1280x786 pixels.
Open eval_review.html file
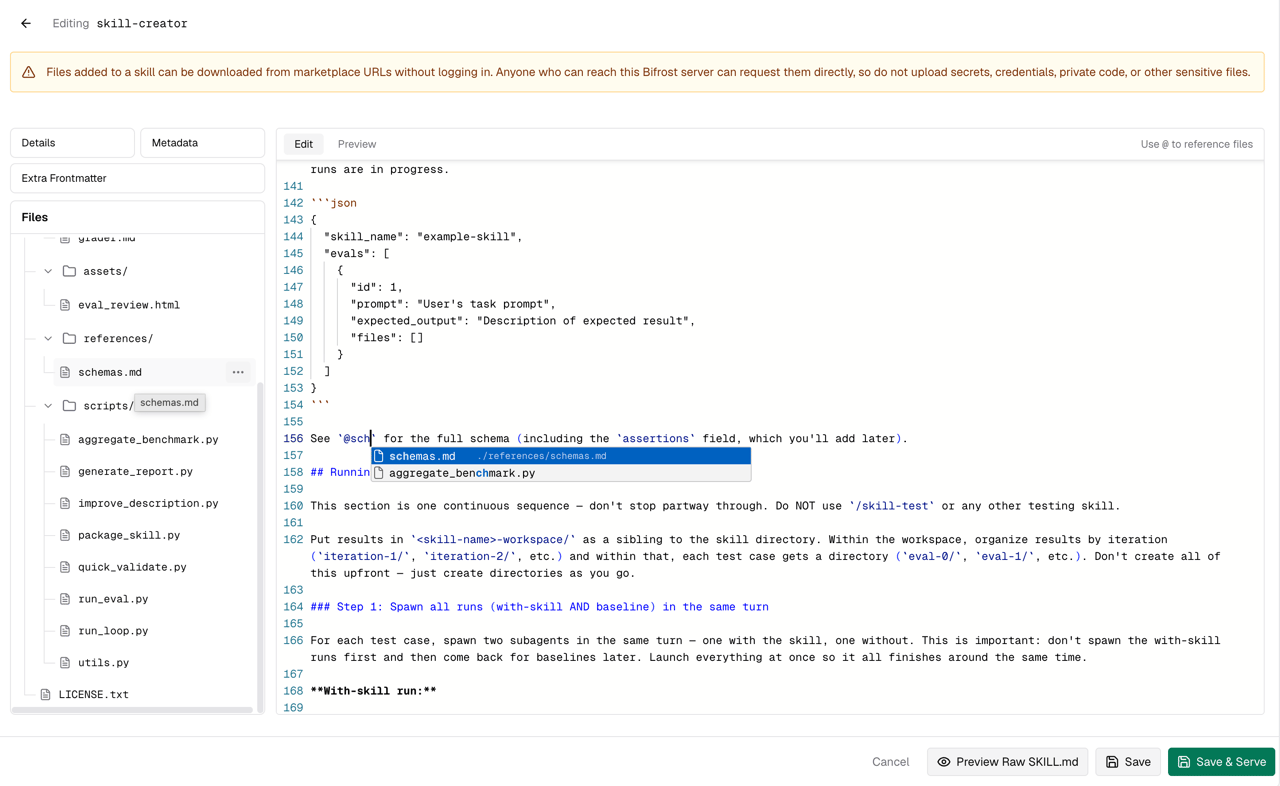(129, 305)
